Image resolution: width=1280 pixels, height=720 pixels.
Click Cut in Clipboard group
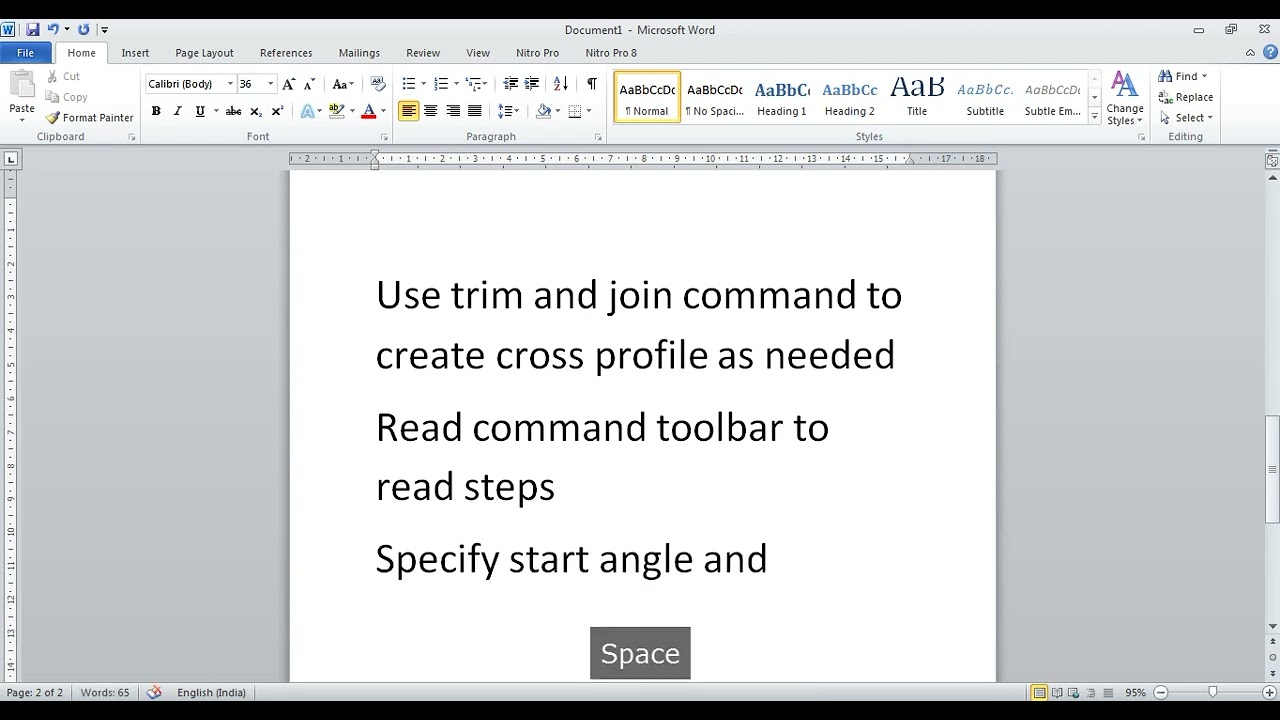(x=63, y=76)
